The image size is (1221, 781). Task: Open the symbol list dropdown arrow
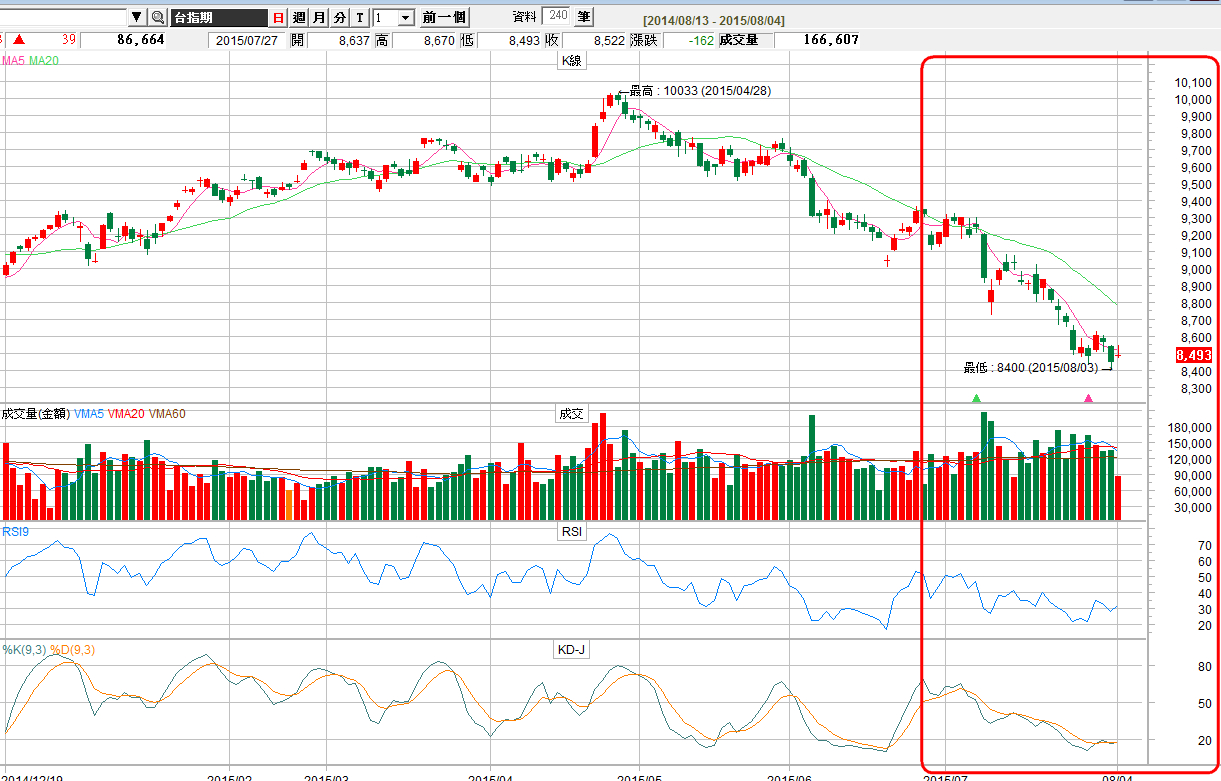point(137,18)
